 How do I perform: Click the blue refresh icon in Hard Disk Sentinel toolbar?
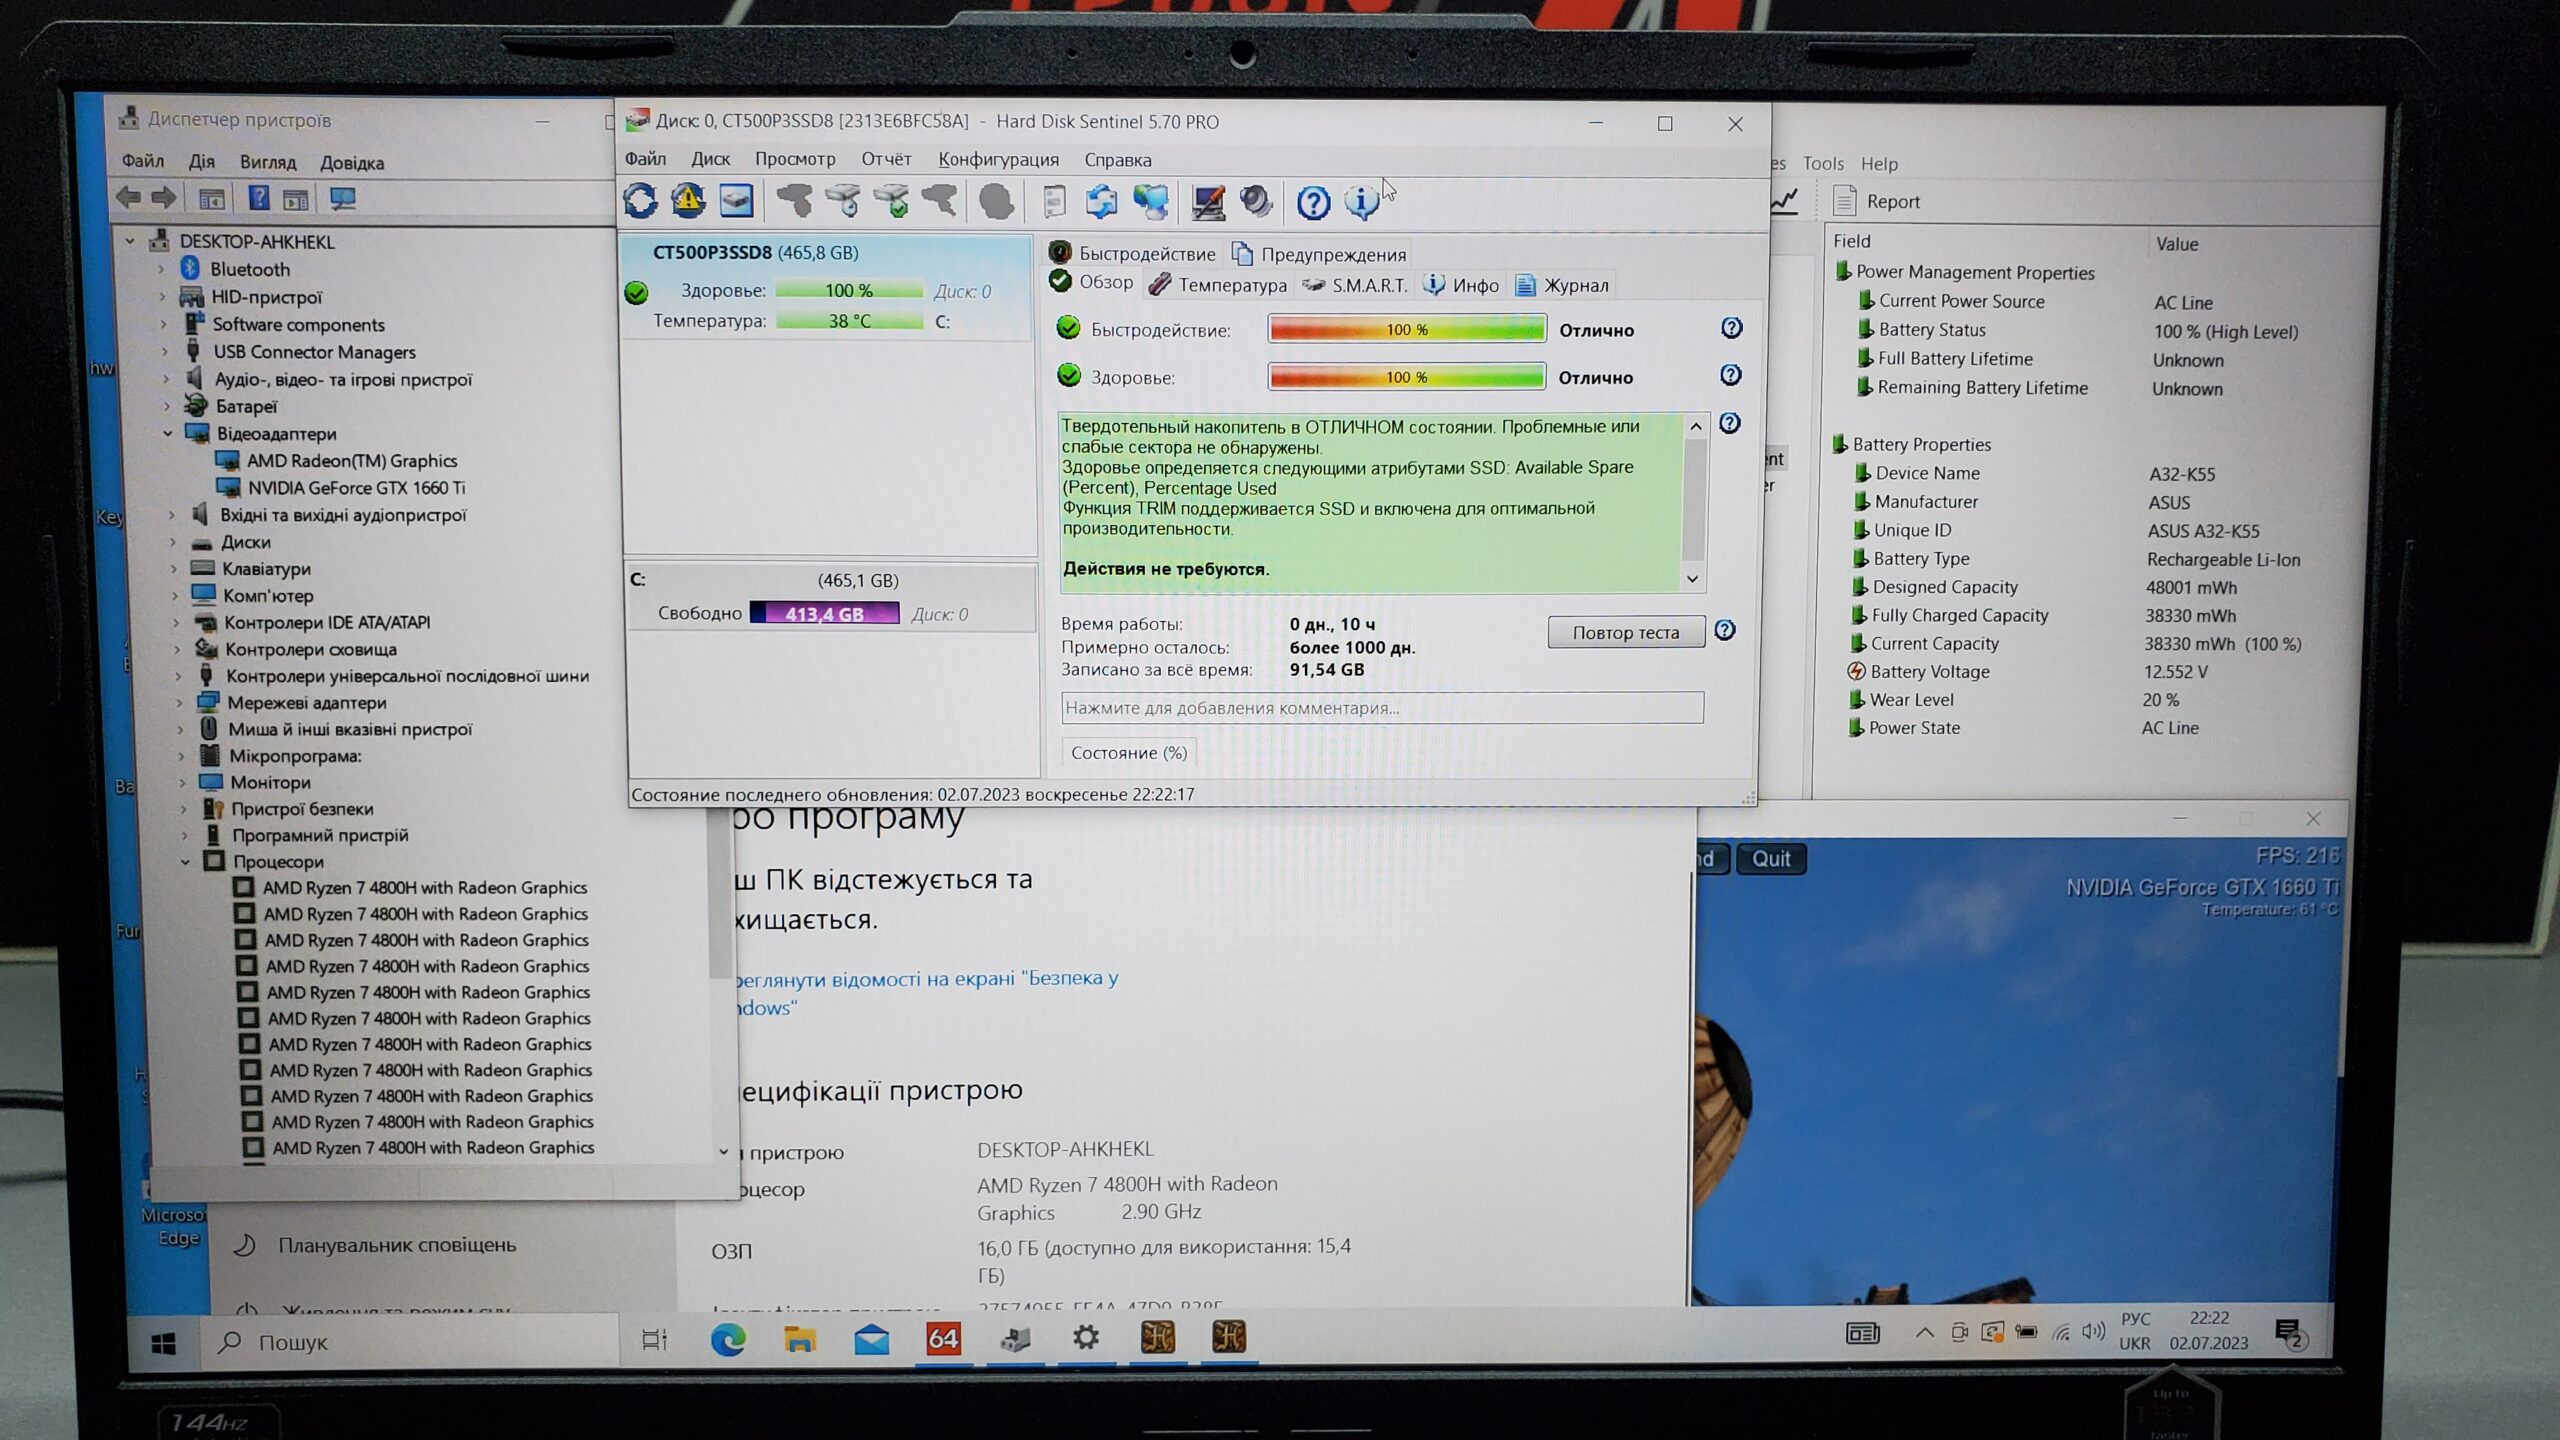(x=641, y=201)
